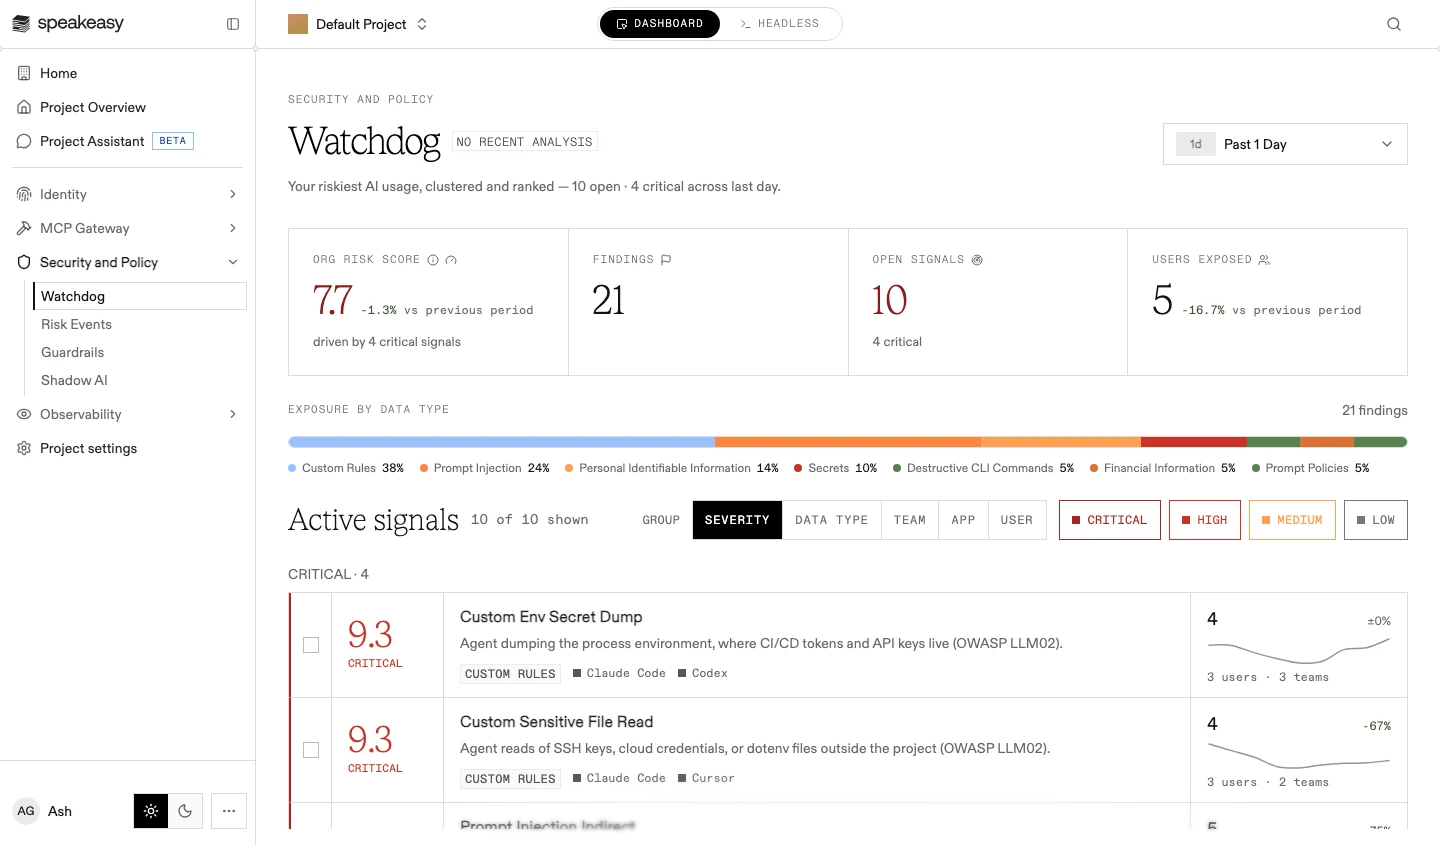Toggle the Critical severity filter
Screen dimensions: 1440x845
click(x=1110, y=520)
